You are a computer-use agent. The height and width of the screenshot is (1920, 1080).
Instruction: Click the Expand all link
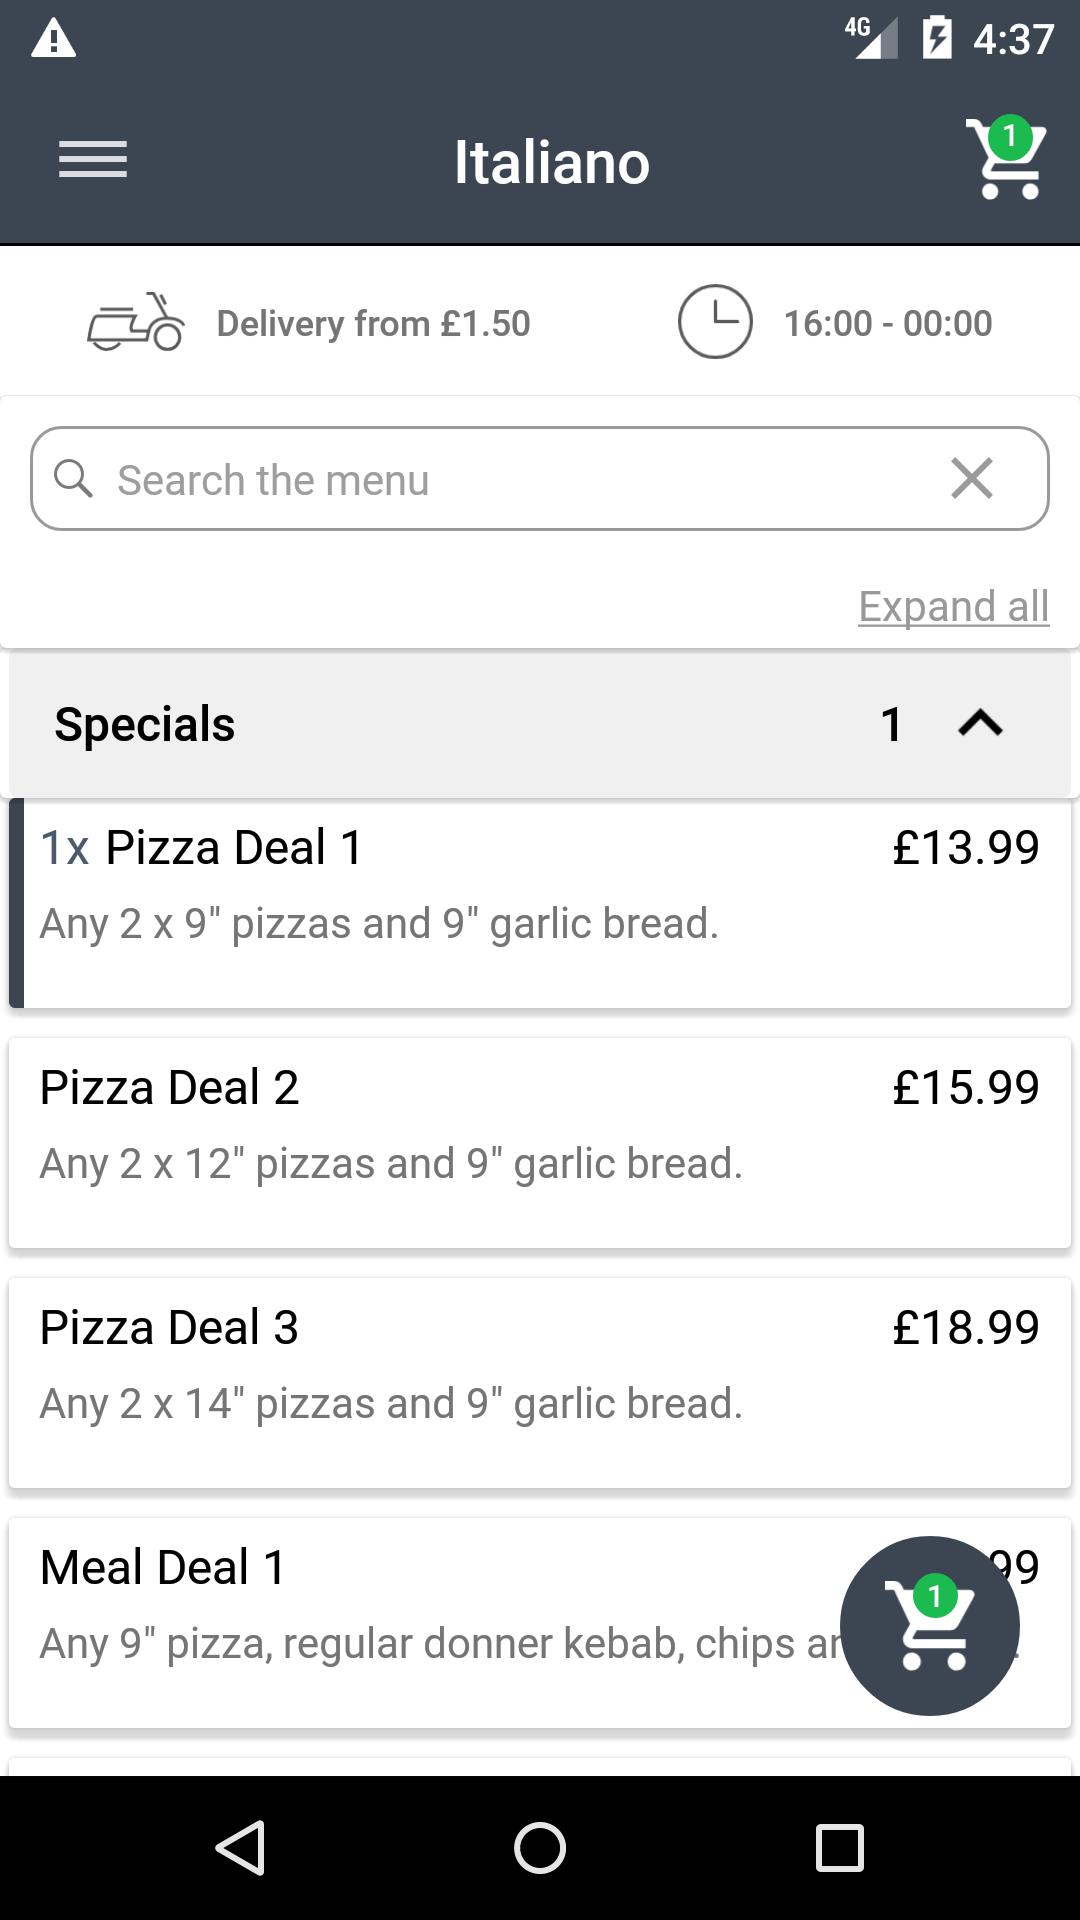[953, 606]
